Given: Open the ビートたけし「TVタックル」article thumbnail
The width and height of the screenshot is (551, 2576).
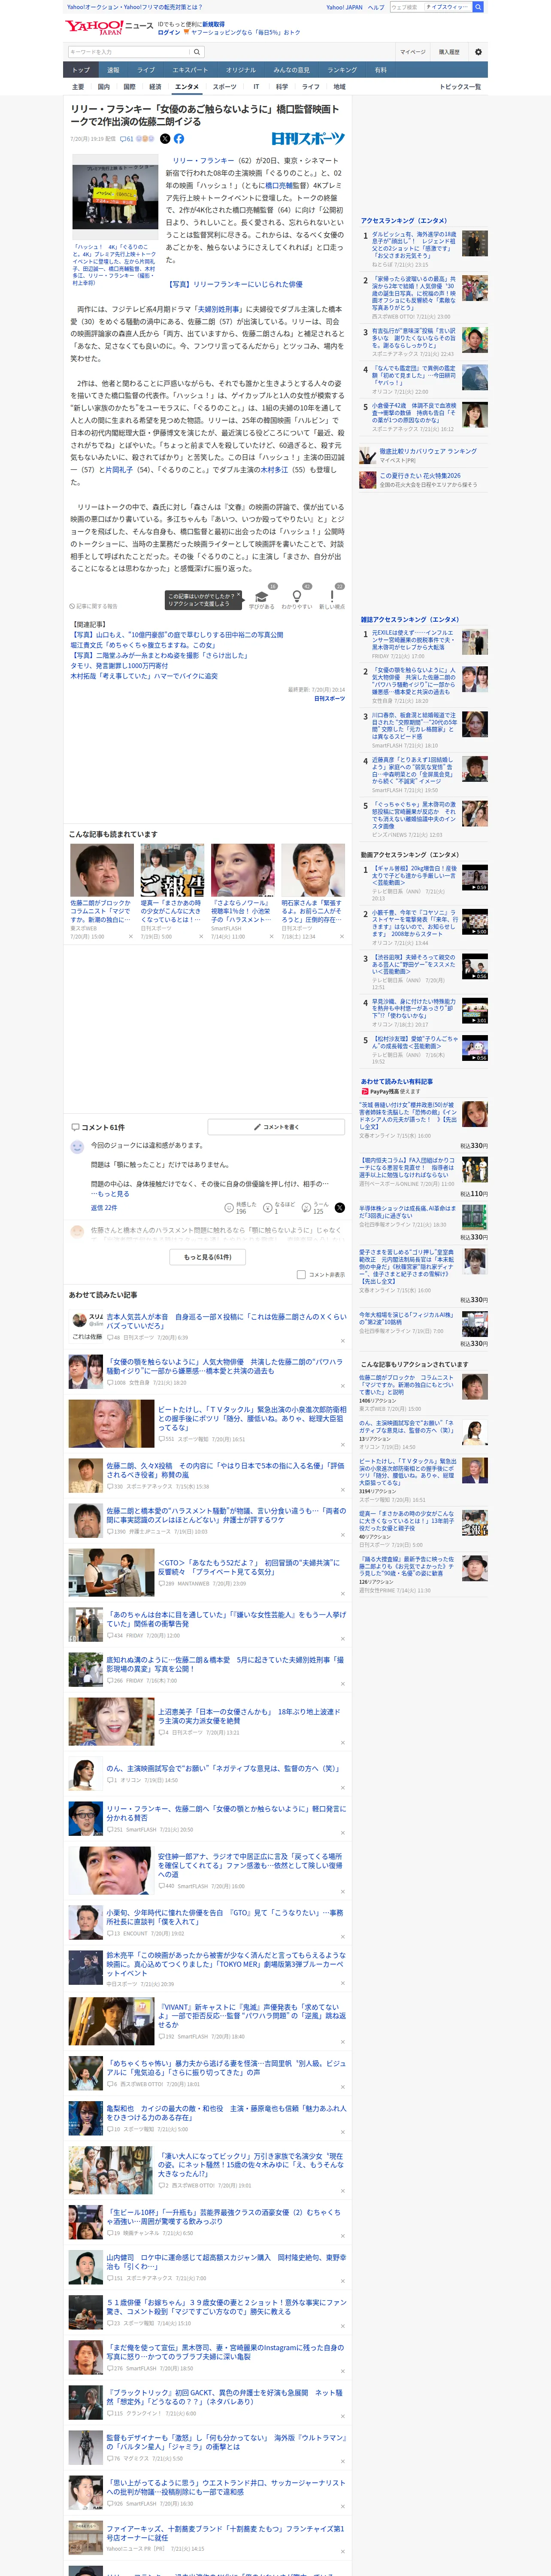Looking at the screenshot, I should [111, 1425].
